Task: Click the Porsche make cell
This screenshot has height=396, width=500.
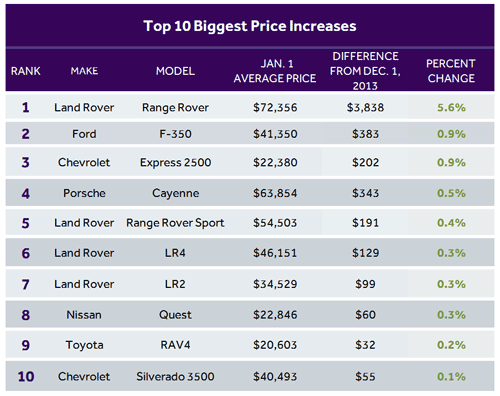Action: click(x=84, y=193)
